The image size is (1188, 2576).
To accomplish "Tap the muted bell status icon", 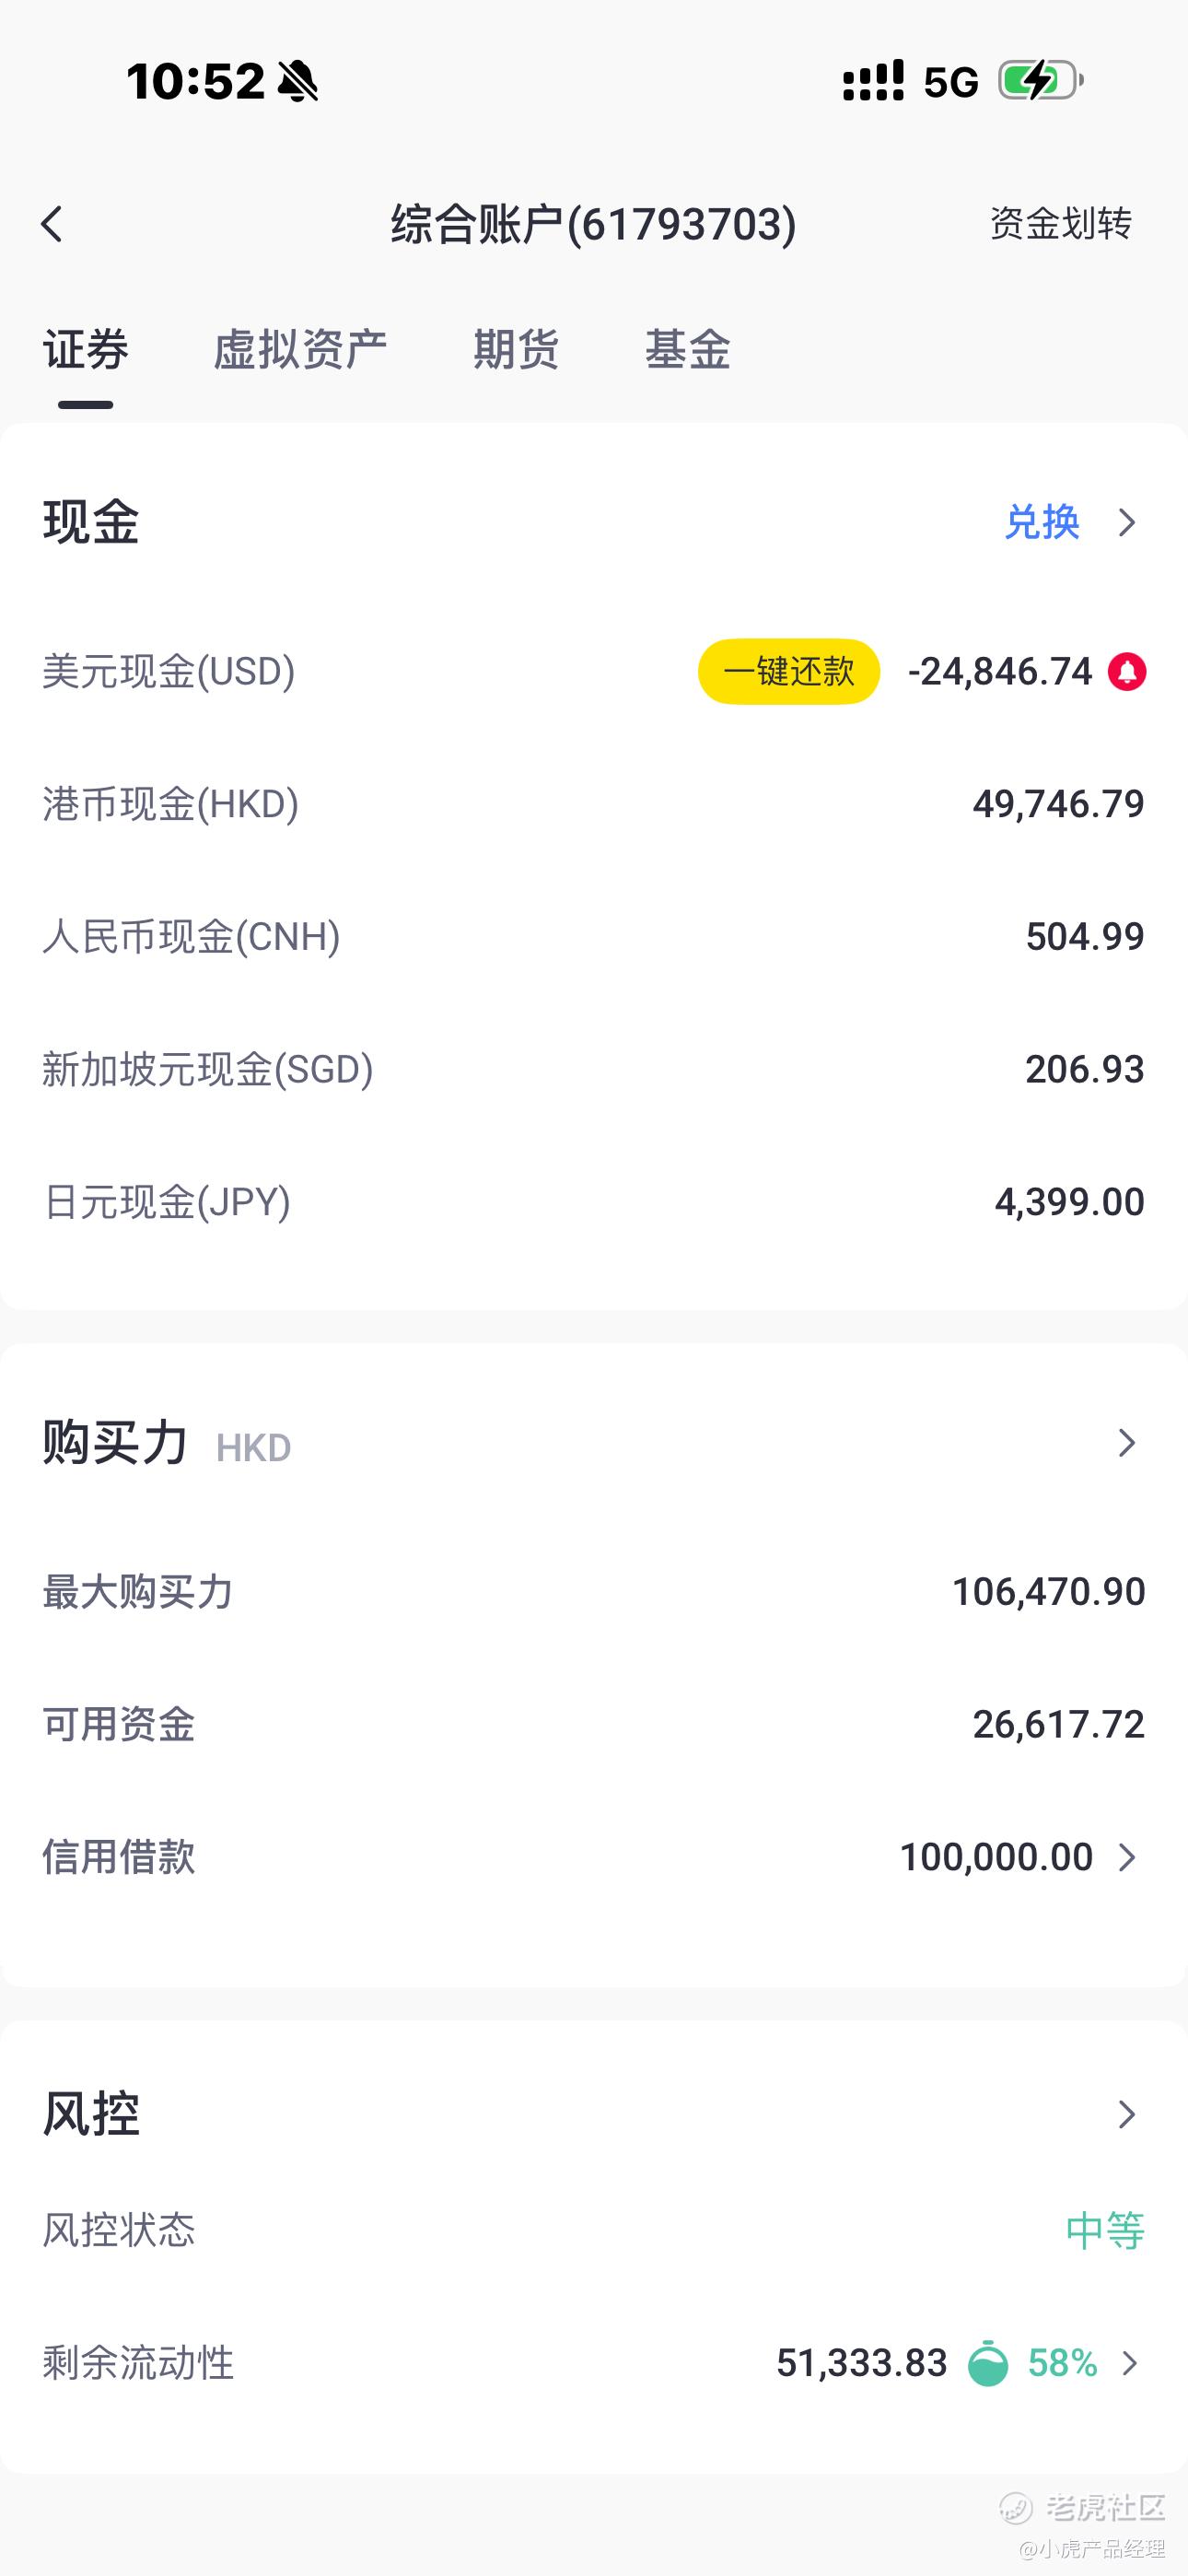I will coord(297,81).
